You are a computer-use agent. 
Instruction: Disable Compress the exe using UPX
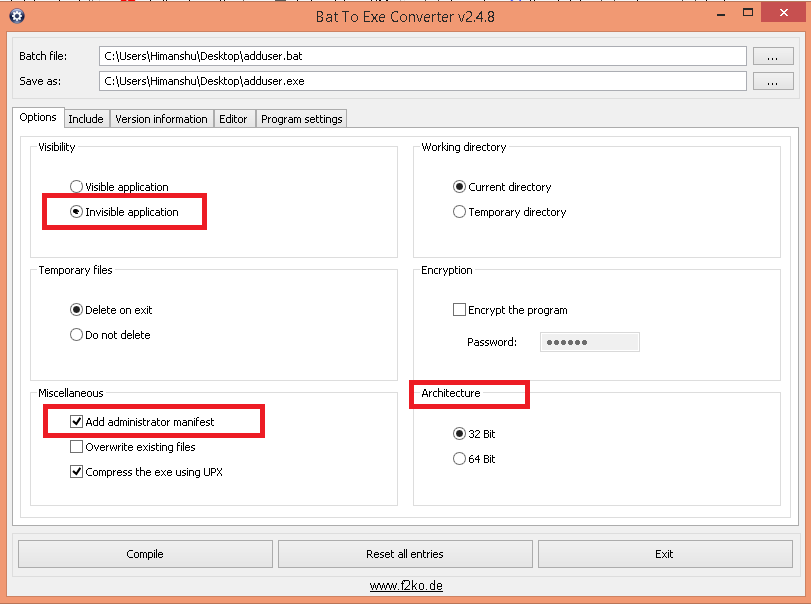tap(77, 471)
